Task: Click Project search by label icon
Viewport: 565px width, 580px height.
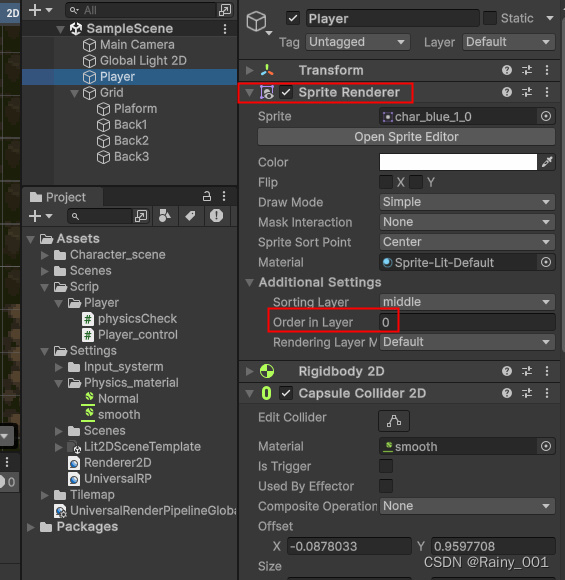Action: coord(191,216)
